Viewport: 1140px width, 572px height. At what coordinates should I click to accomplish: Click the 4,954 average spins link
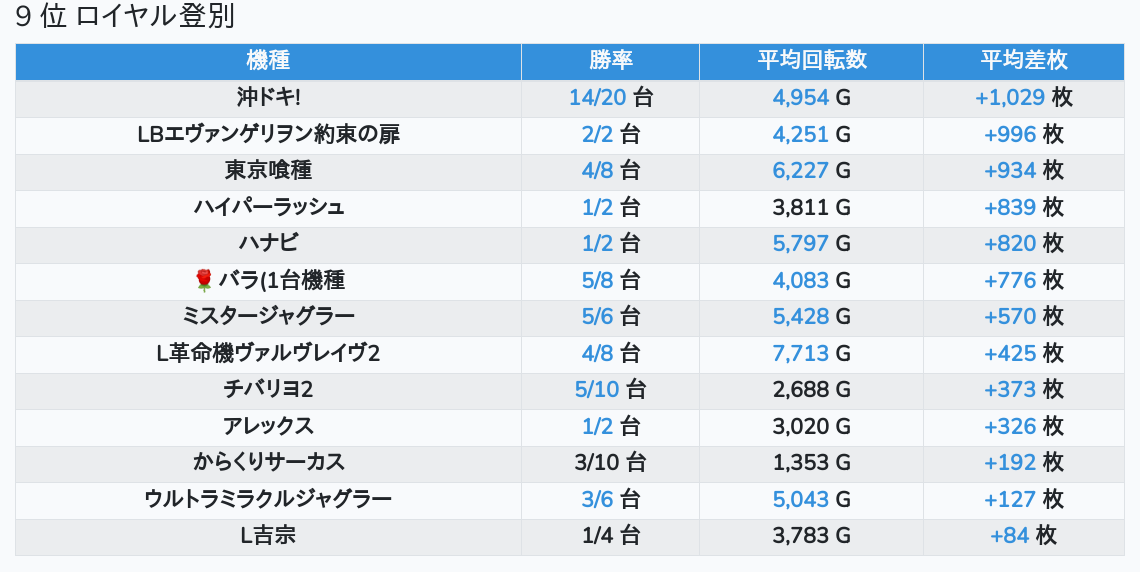pos(801,98)
